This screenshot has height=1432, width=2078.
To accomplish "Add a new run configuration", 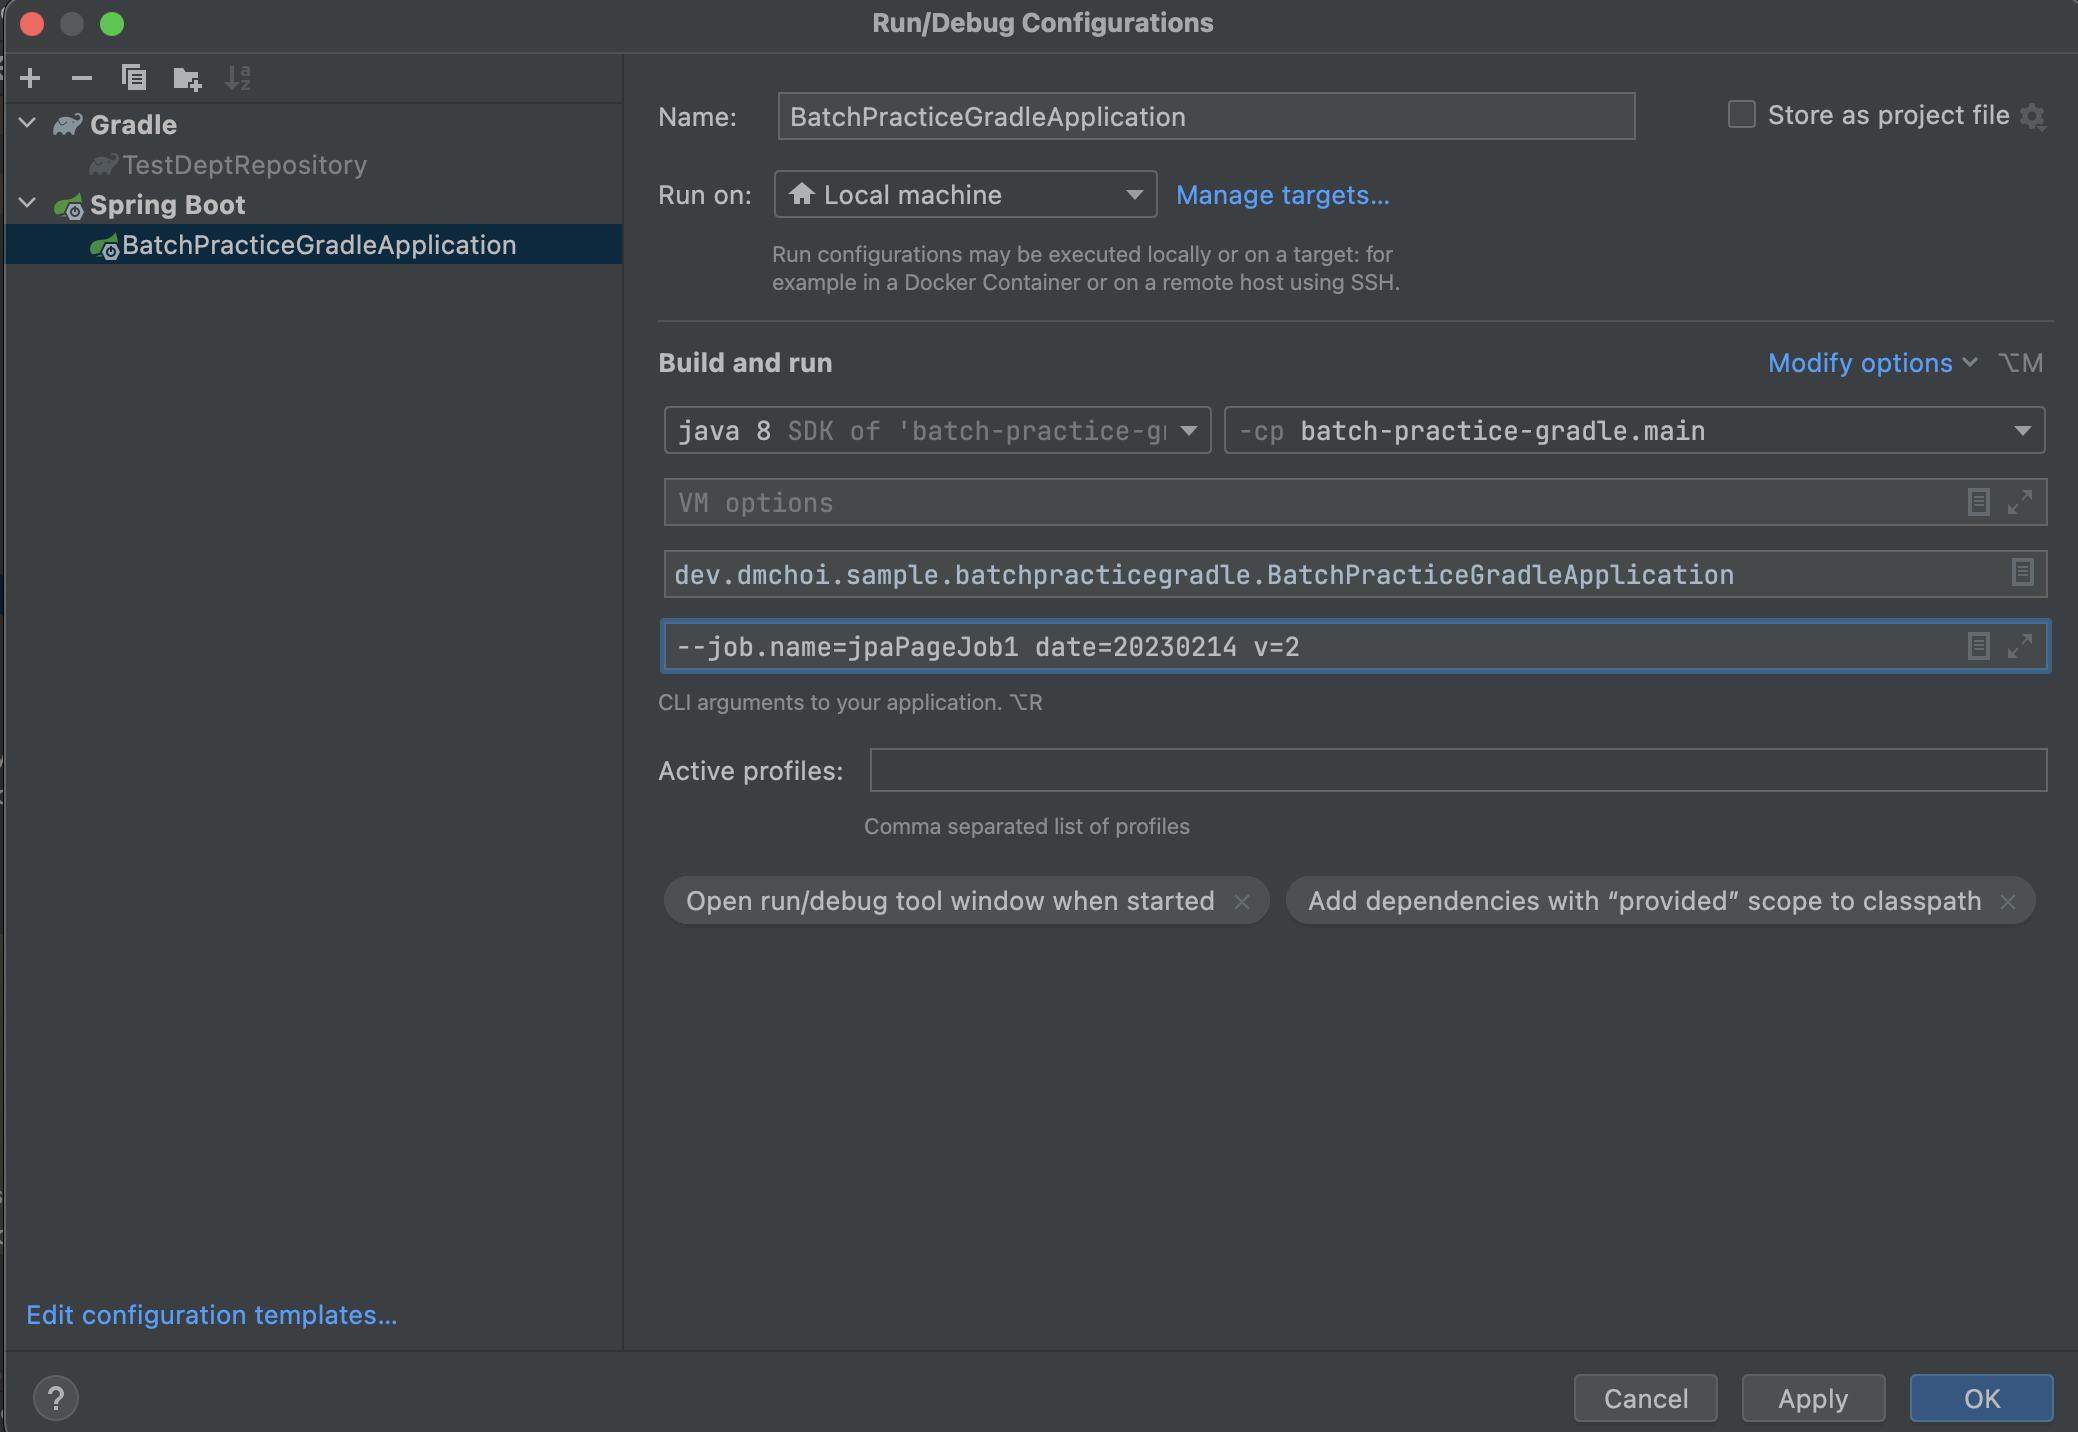I will 31,78.
